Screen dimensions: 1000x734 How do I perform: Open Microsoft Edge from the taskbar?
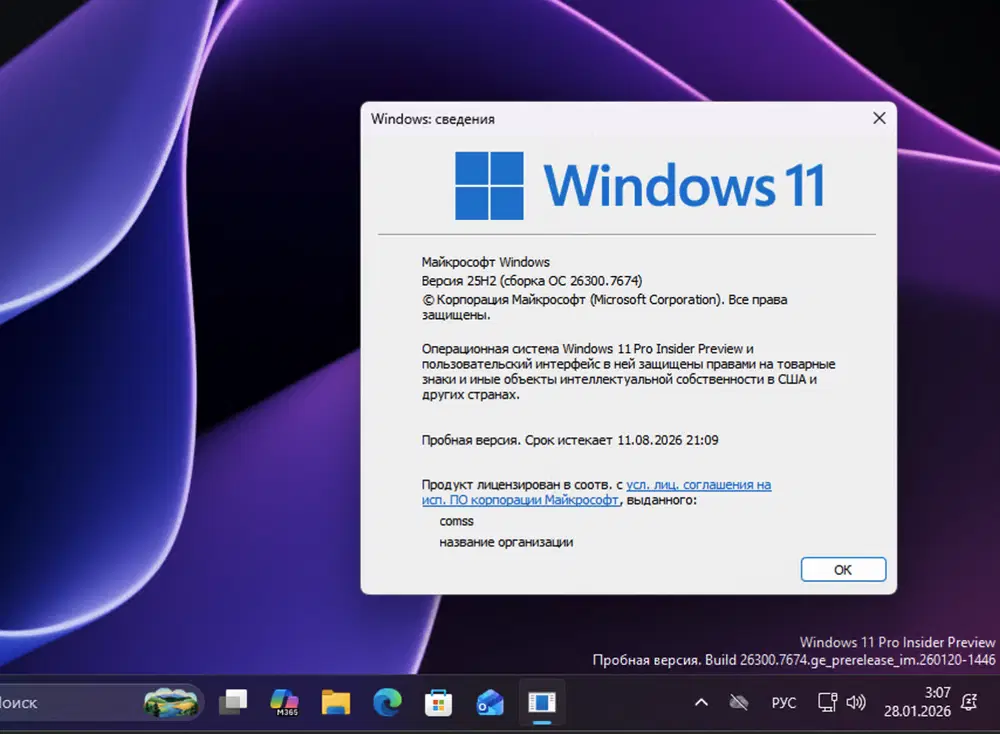(388, 702)
